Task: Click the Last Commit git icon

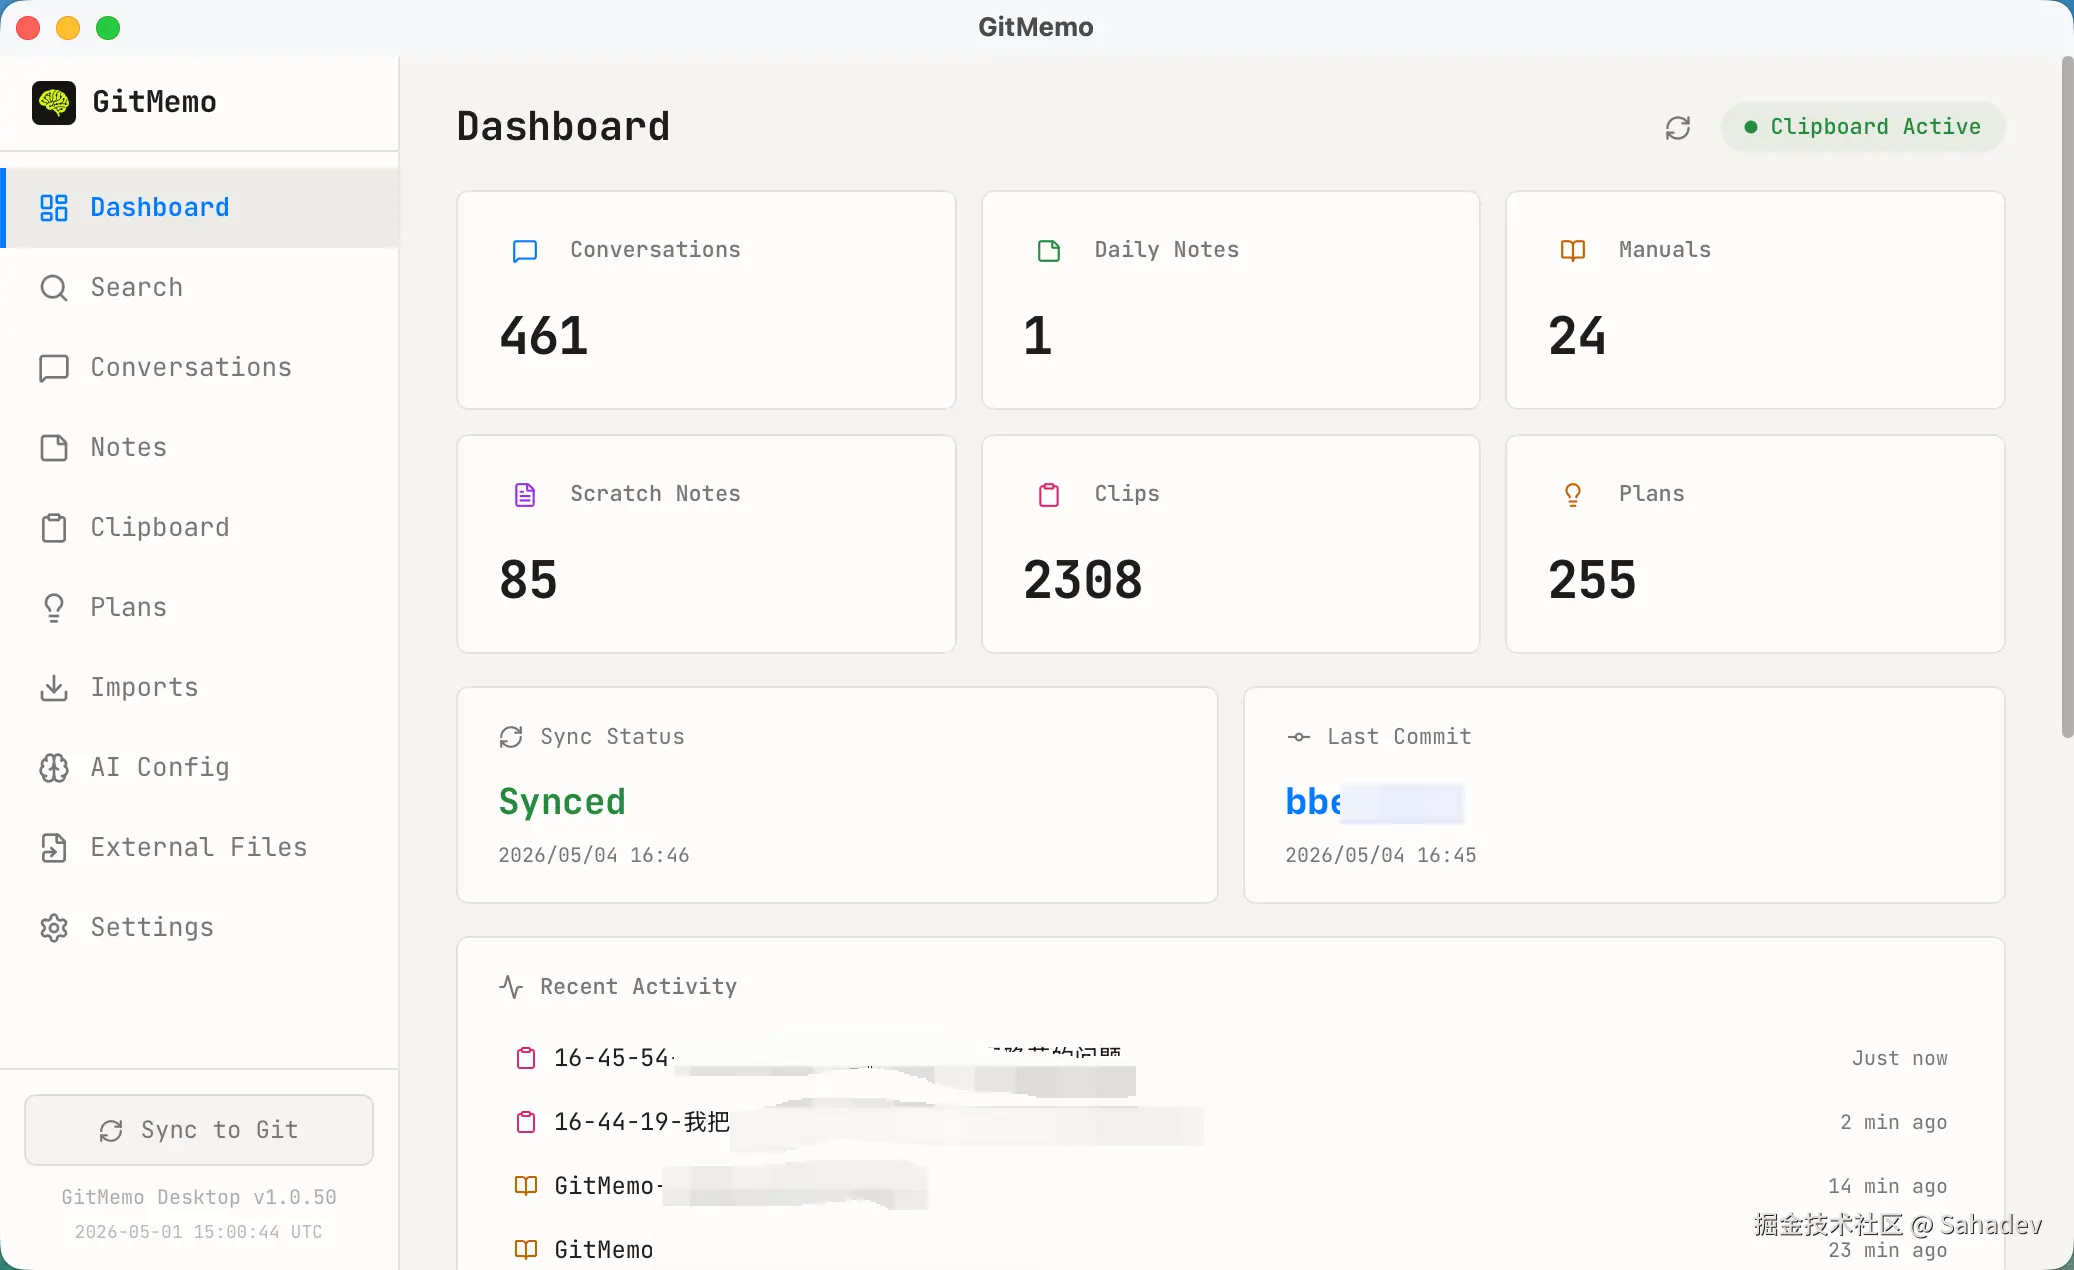Action: [x=1298, y=737]
